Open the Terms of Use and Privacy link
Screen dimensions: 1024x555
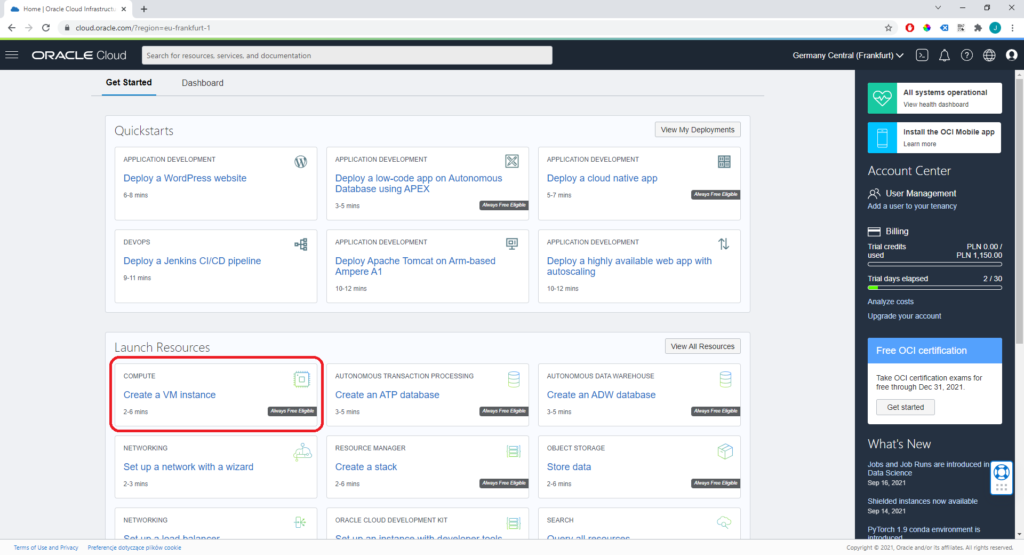click(x=46, y=548)
